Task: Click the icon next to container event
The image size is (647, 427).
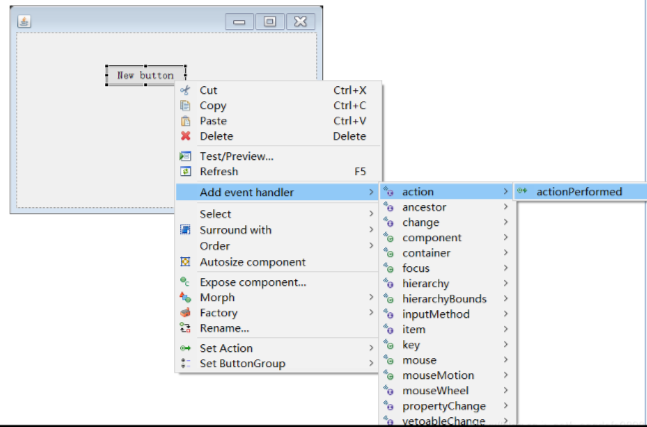Action: click(x=388, y=252)
